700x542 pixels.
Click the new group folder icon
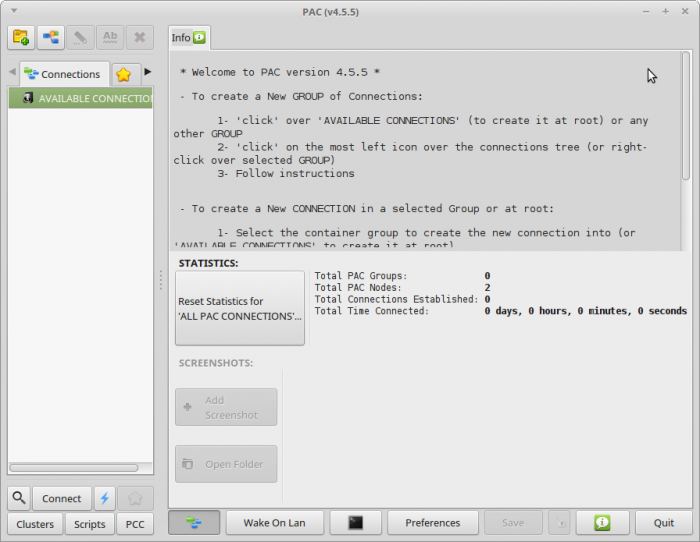21,37
